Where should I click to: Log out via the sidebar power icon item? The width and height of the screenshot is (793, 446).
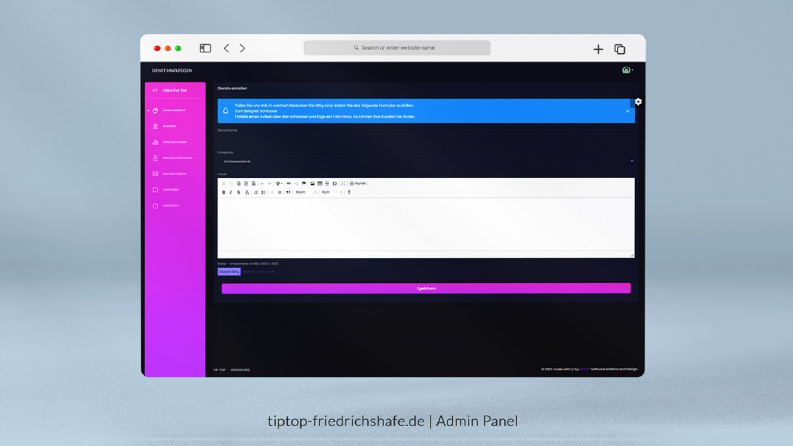[166, 206]
